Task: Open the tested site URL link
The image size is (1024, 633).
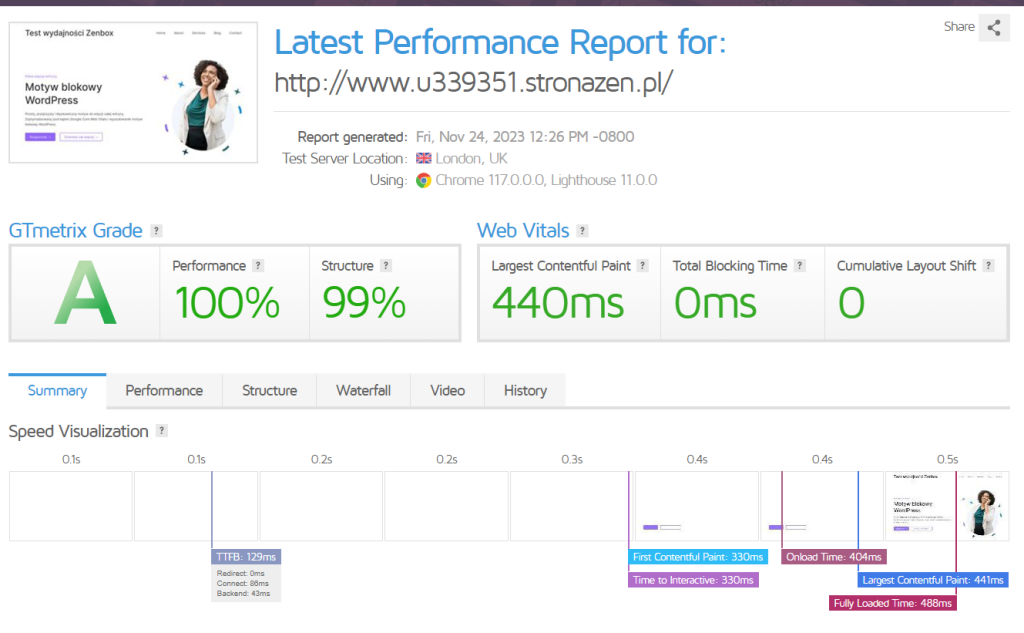Action: (473, 82)
